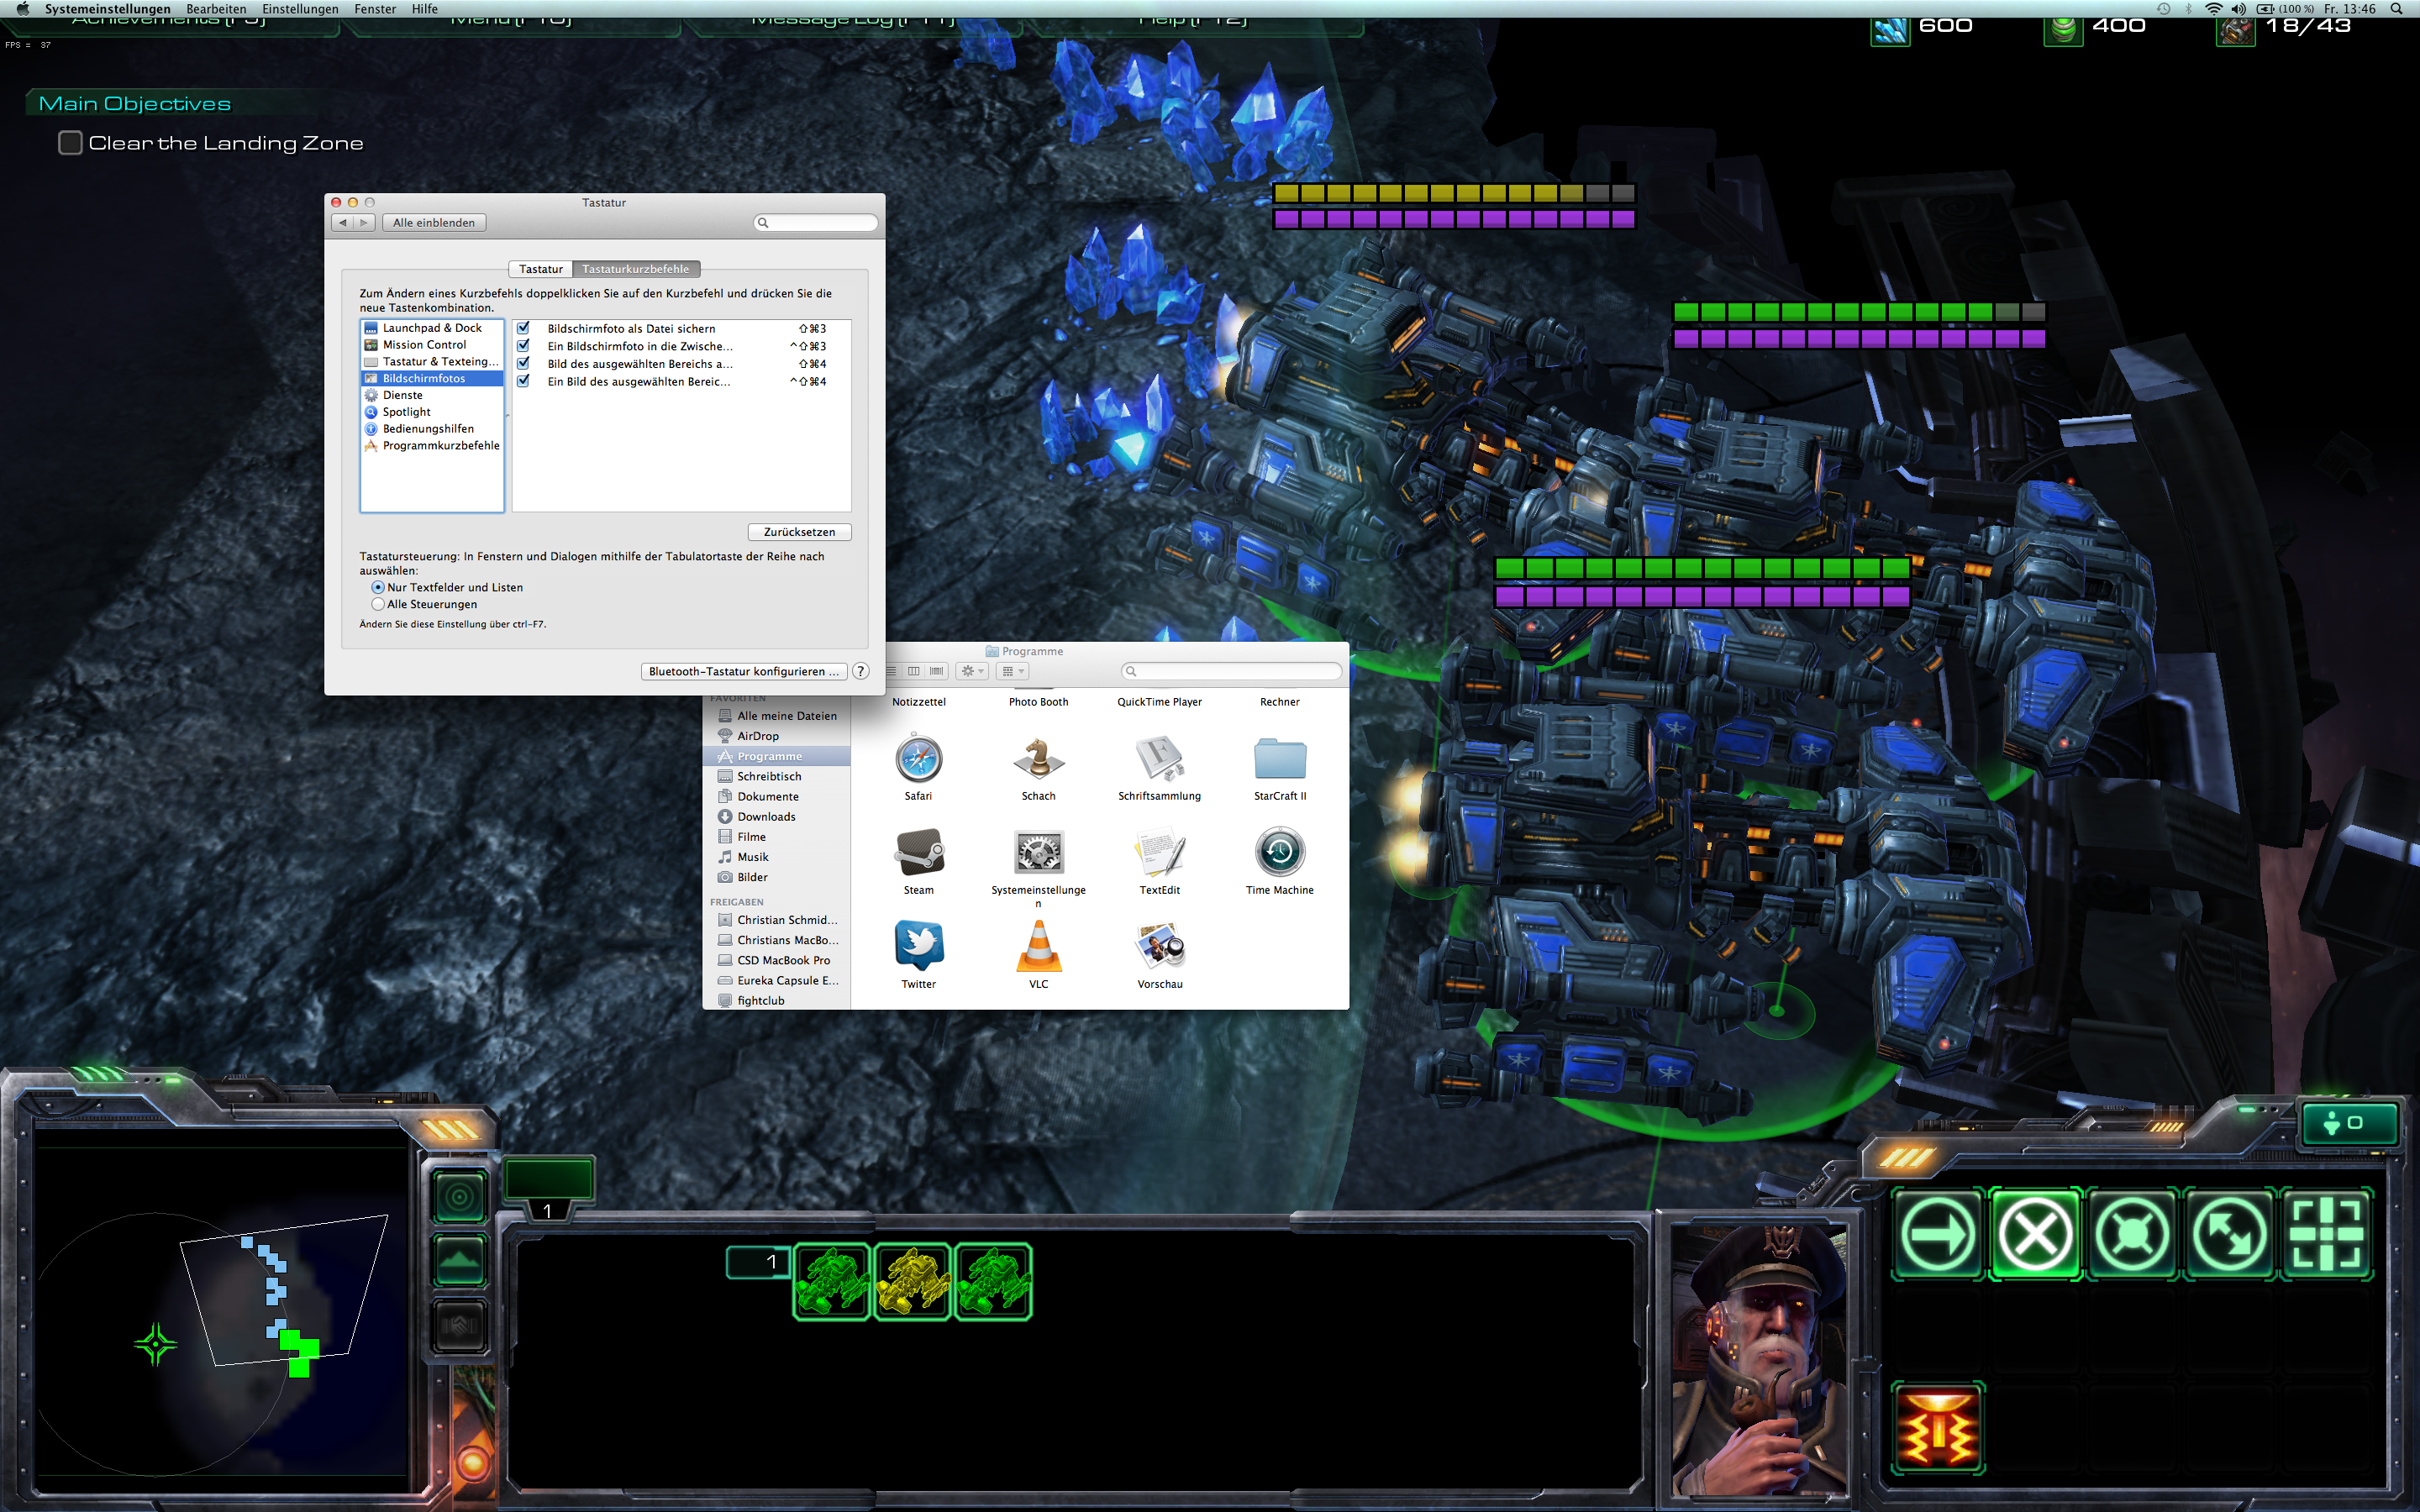Screen dimensions: 2420x1512
Task: Click the Finder Programme search field
Action: (x=1231, y=671)
